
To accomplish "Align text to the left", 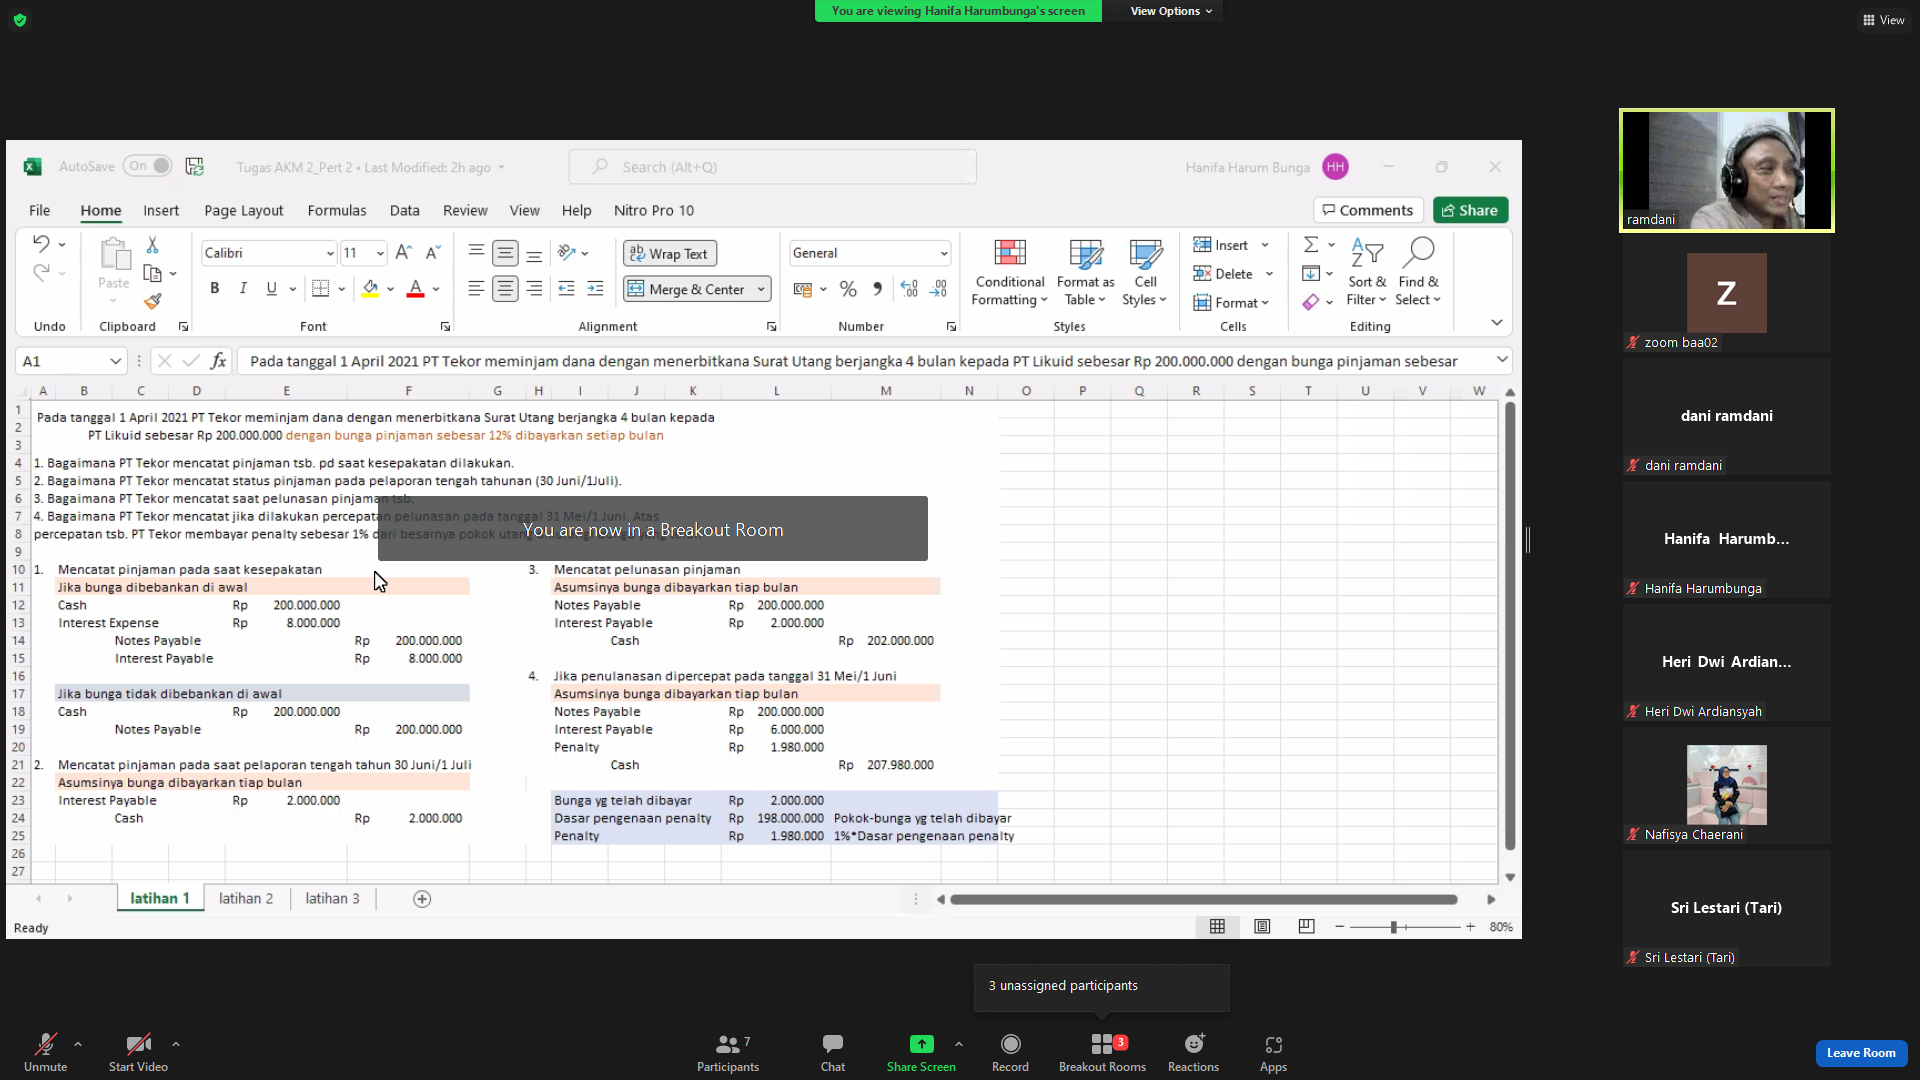I will click(476, 289).
